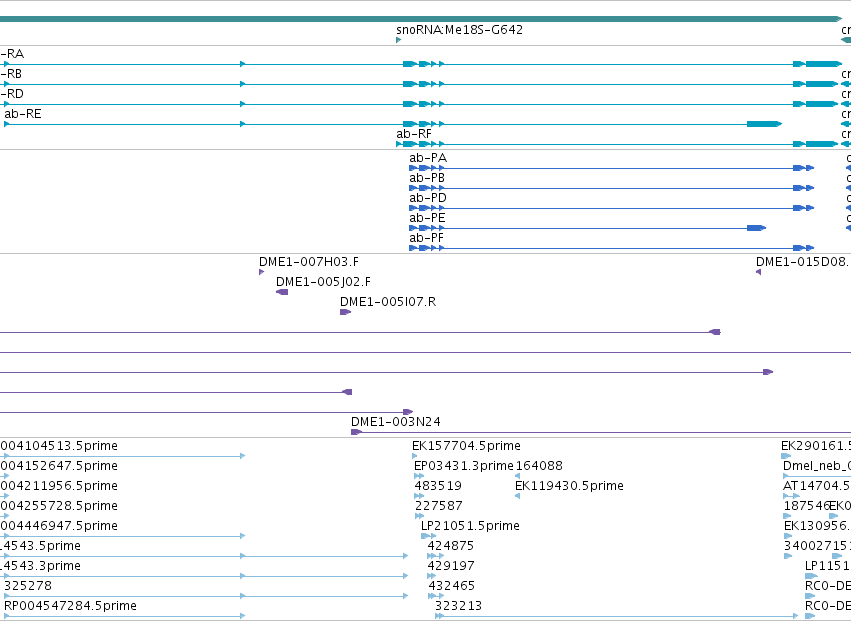Image resolution: width=851 pixels, height=621 pixels.
Task: Click the DME1-015D08 label
Action: tap(803, 262)
